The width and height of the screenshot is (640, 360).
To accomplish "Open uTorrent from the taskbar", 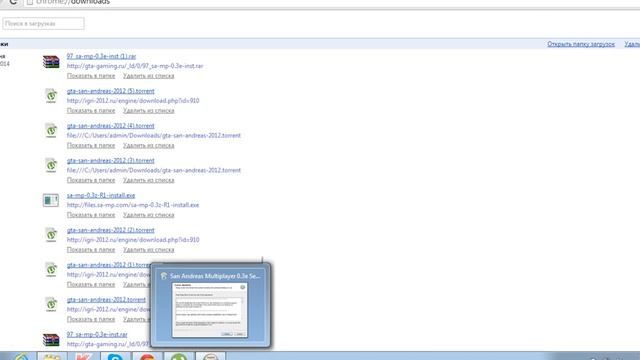I will point(179,356).
